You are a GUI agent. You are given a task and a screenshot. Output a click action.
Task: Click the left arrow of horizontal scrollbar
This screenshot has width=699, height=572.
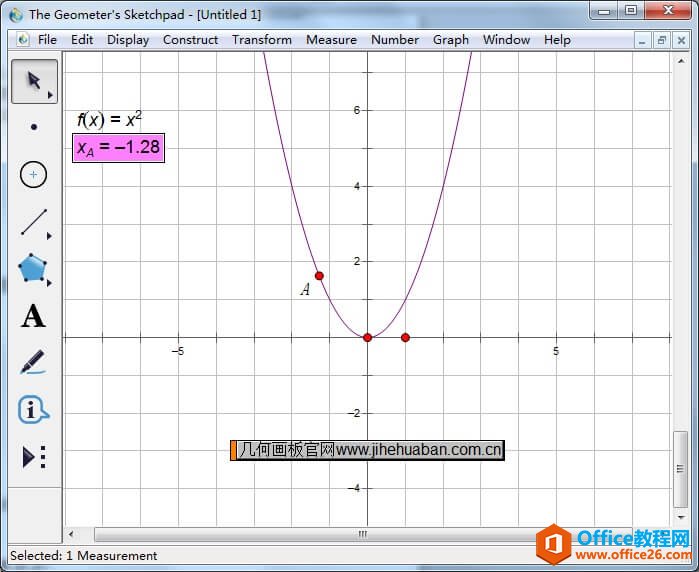71,534
